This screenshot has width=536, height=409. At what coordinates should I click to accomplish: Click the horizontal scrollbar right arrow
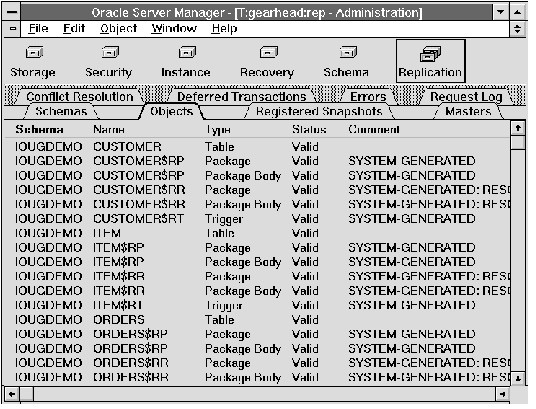[x=502, y=394]
